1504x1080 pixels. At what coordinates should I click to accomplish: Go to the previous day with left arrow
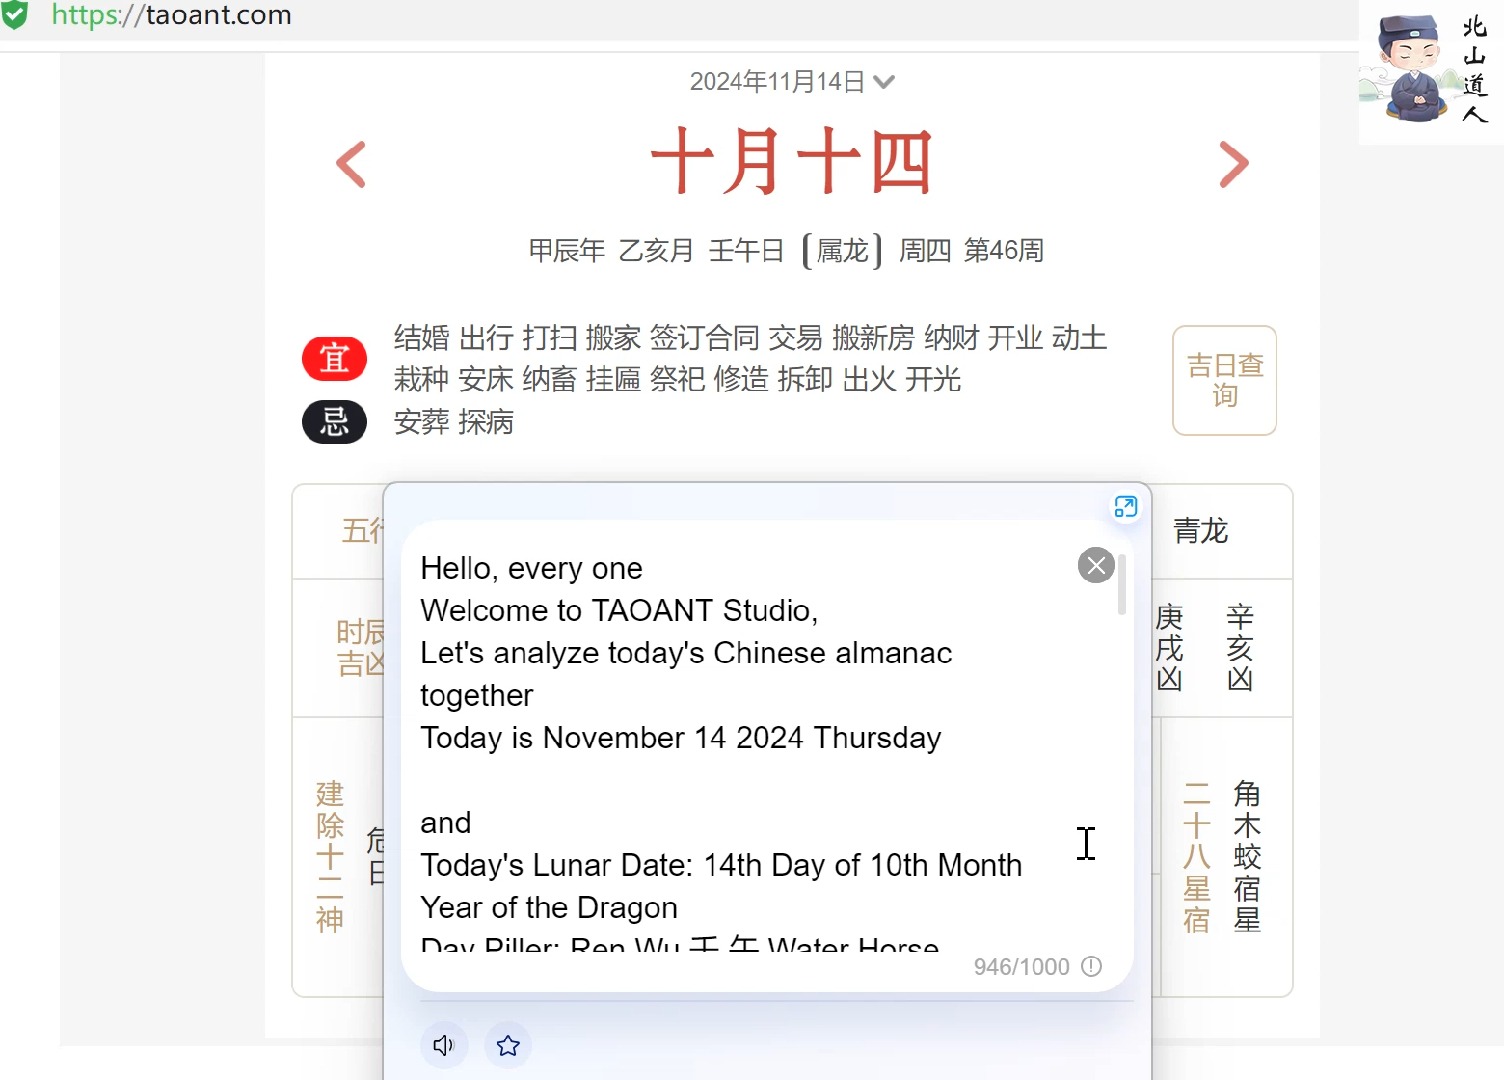351,165
